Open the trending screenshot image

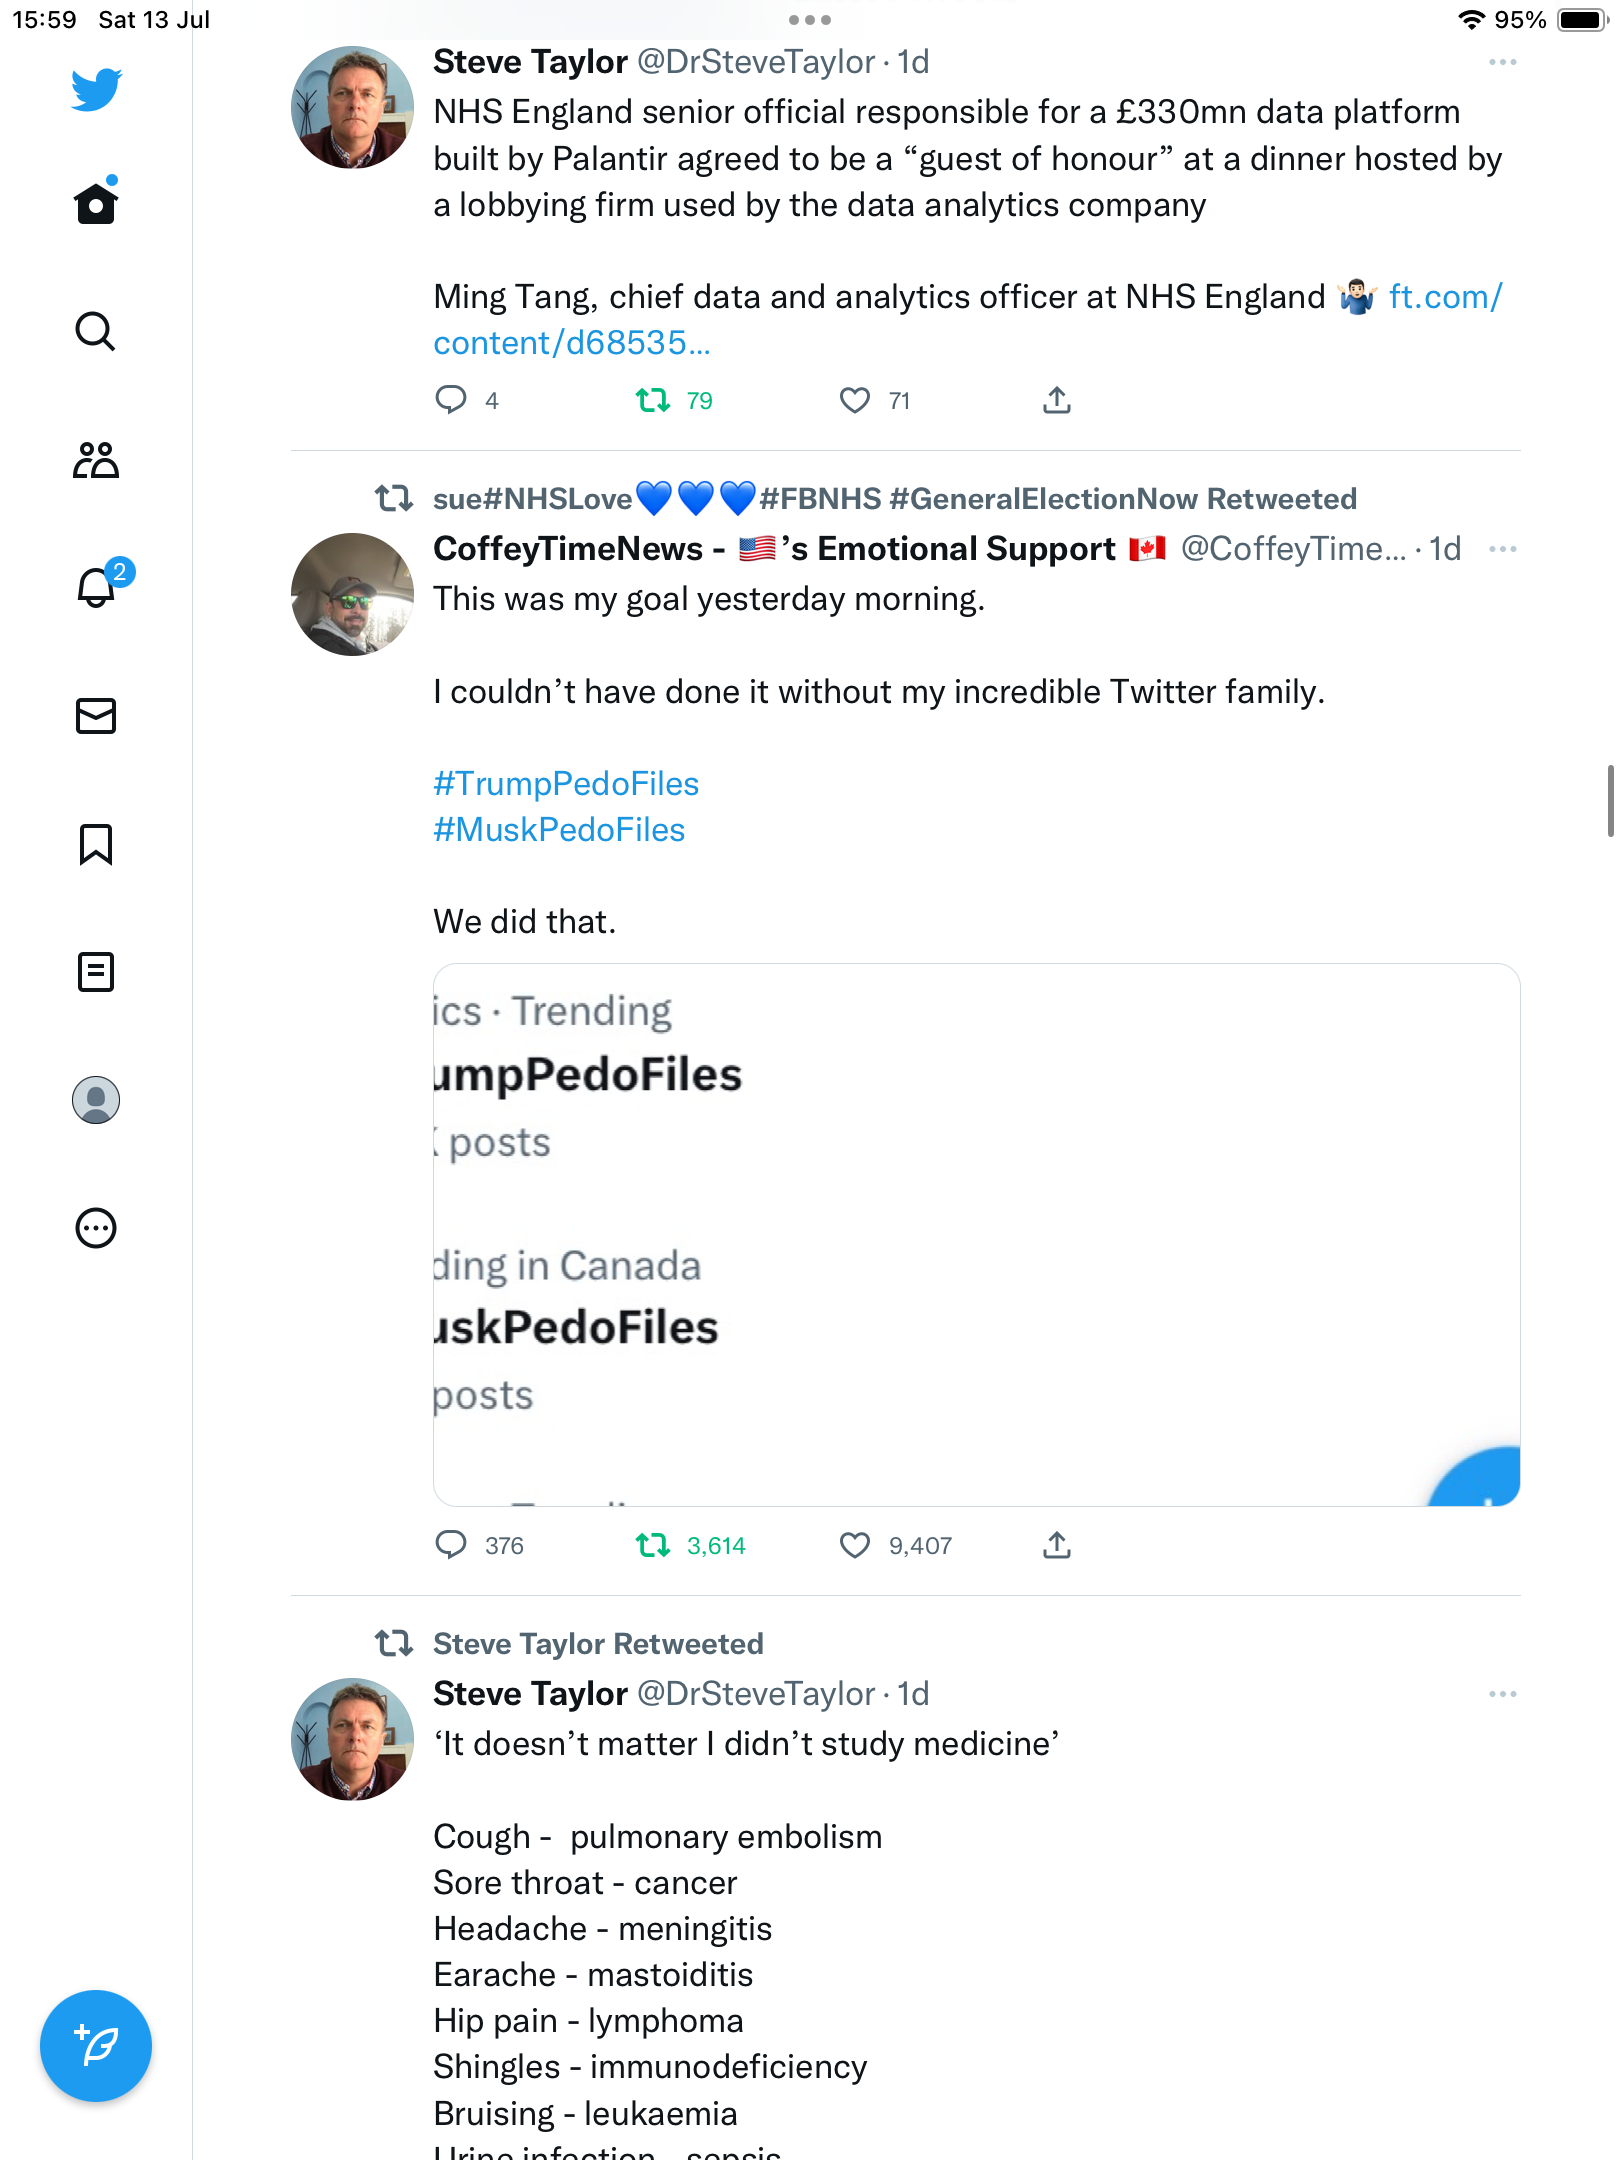click(976, 1234)
